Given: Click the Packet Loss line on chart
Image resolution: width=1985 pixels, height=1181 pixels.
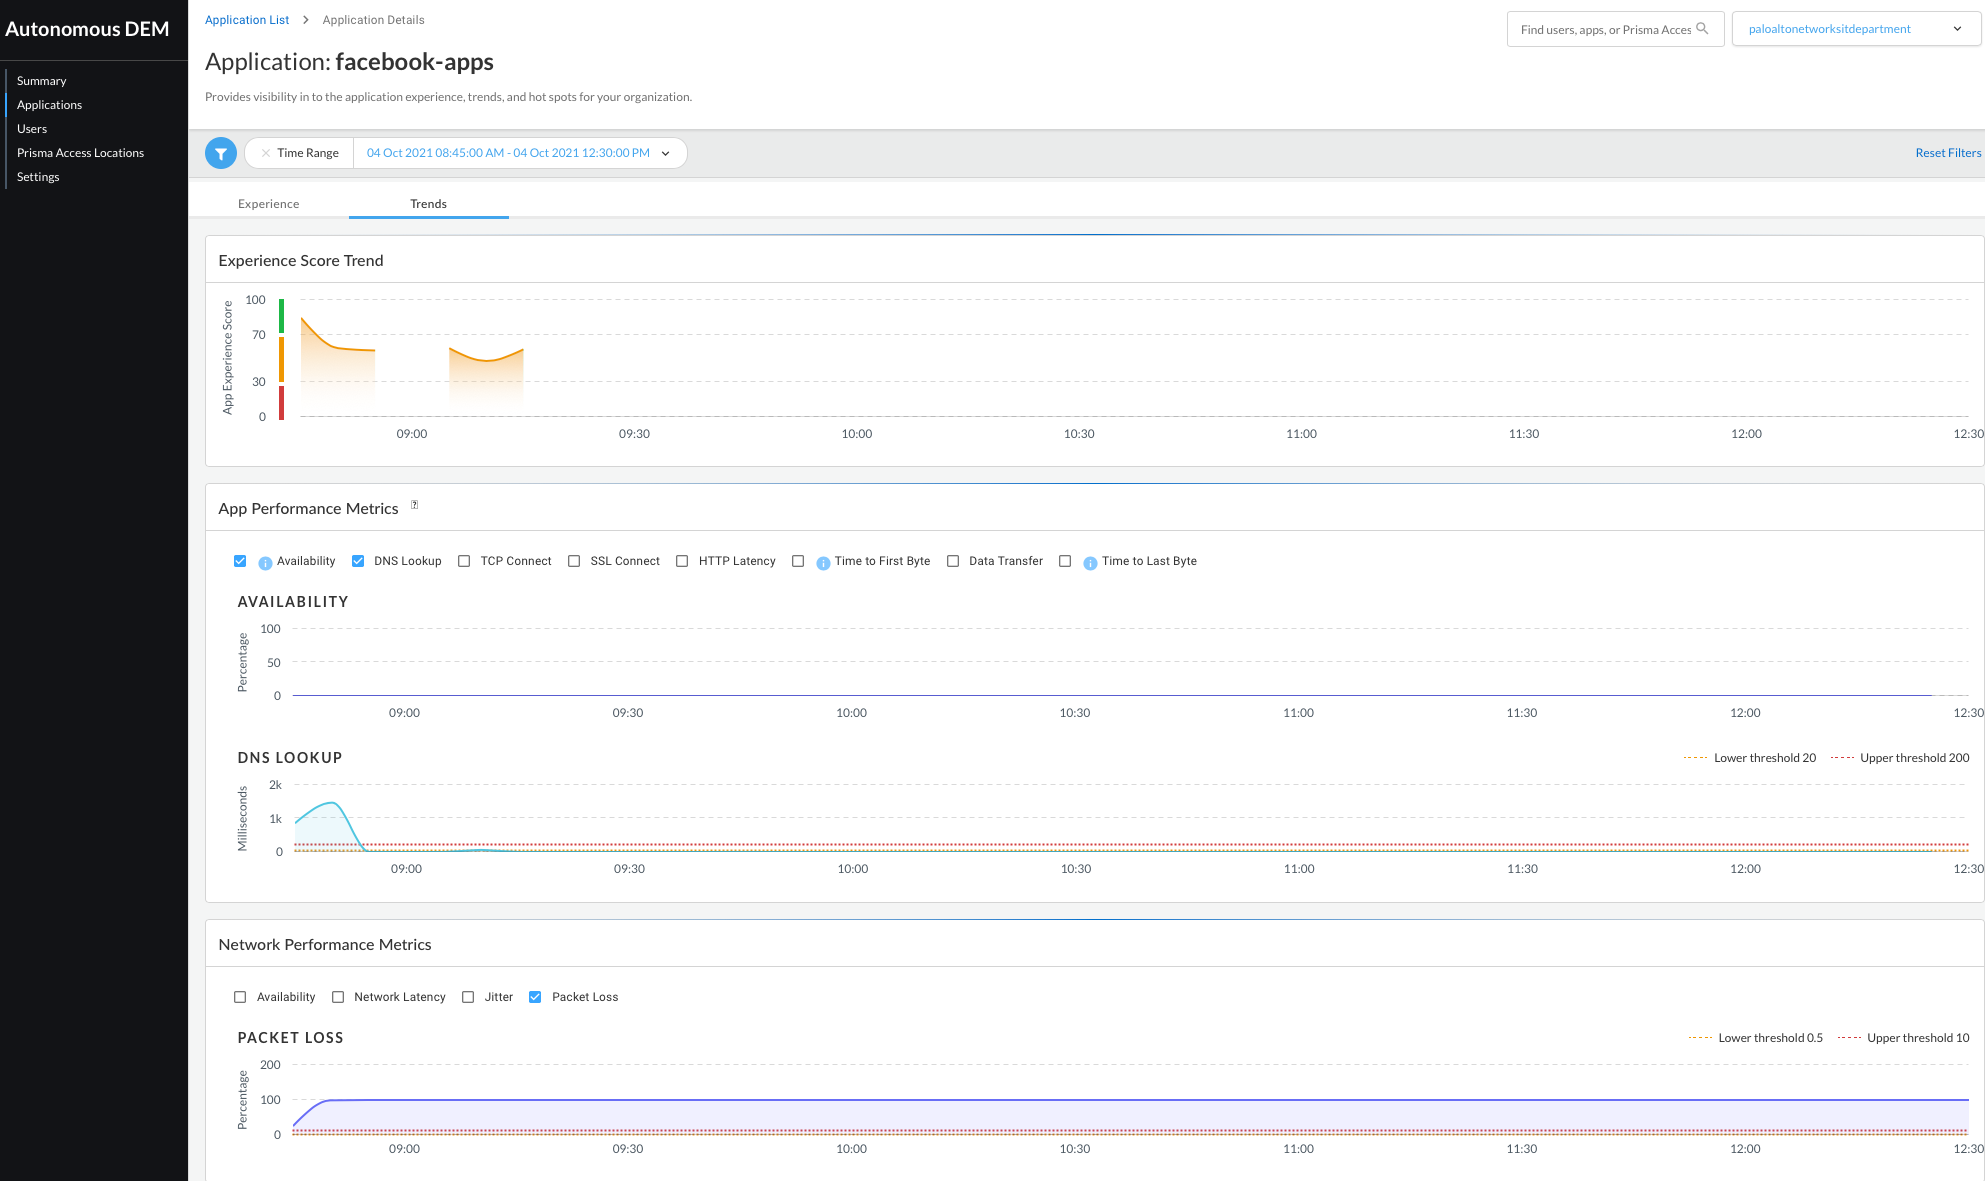Looking at the screenshot, I should pos(1130,1100).
